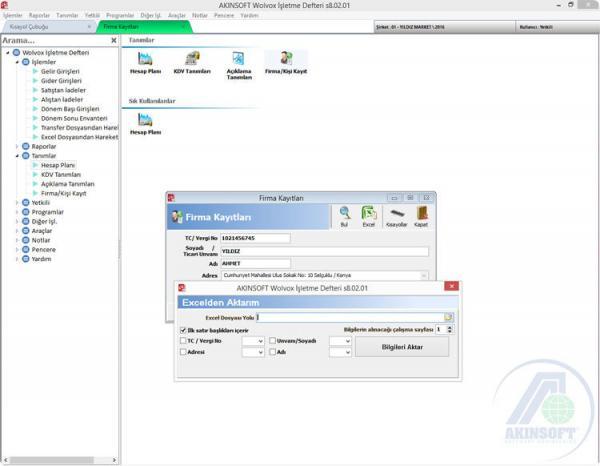Open the Yardım menu

click(x=249, y=15)
